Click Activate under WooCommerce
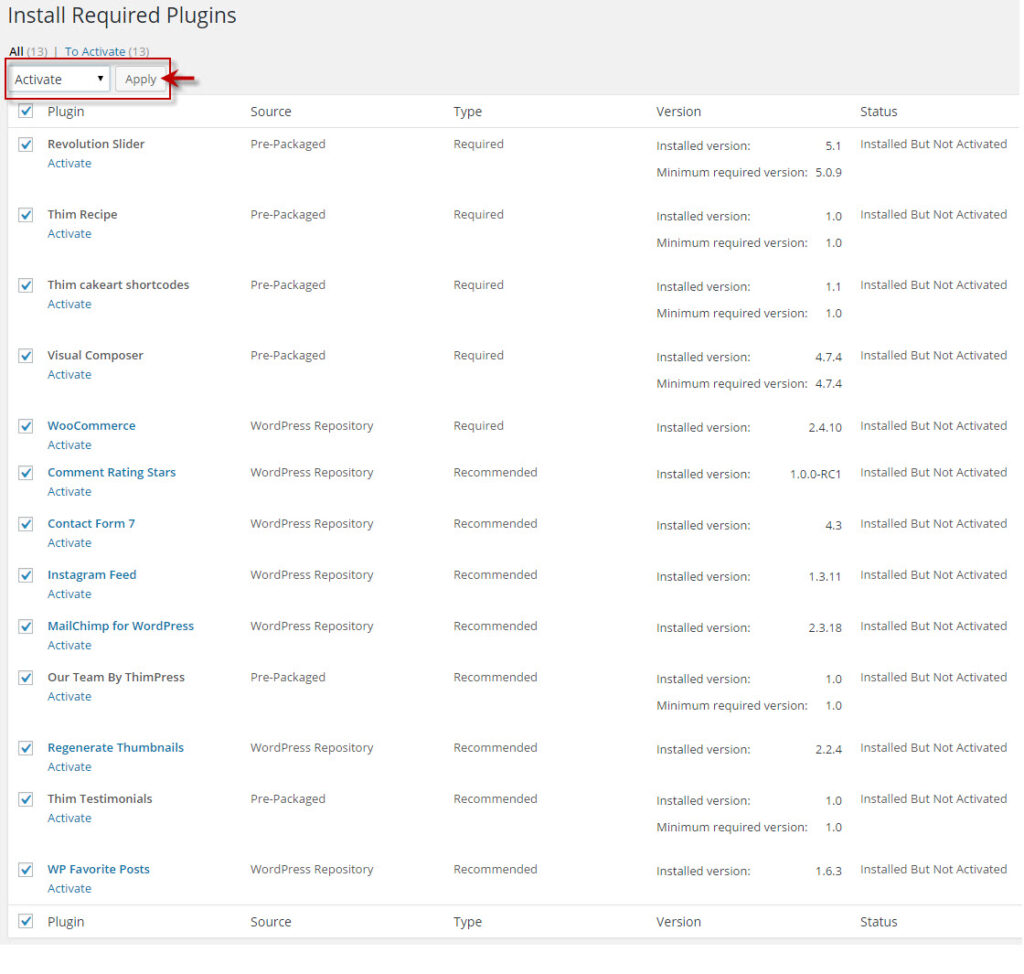This screenshot has height=974, width=1024. click(69, 445)
